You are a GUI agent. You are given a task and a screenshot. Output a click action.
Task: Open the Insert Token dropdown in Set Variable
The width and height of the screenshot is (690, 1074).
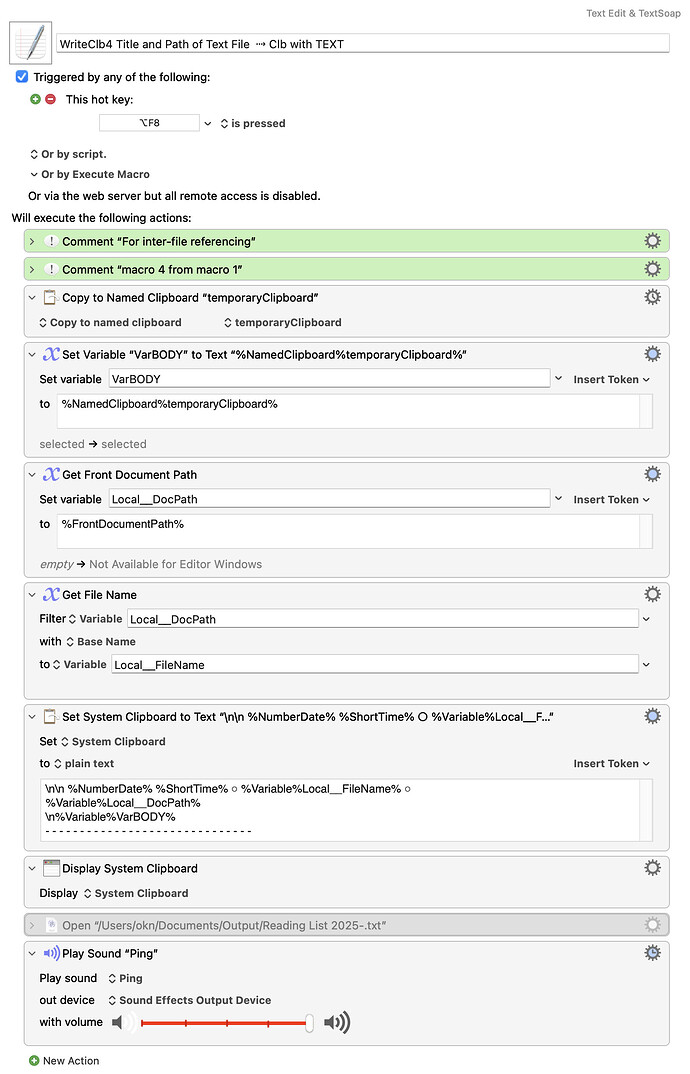pyautogui.click(x=608, y=379)
